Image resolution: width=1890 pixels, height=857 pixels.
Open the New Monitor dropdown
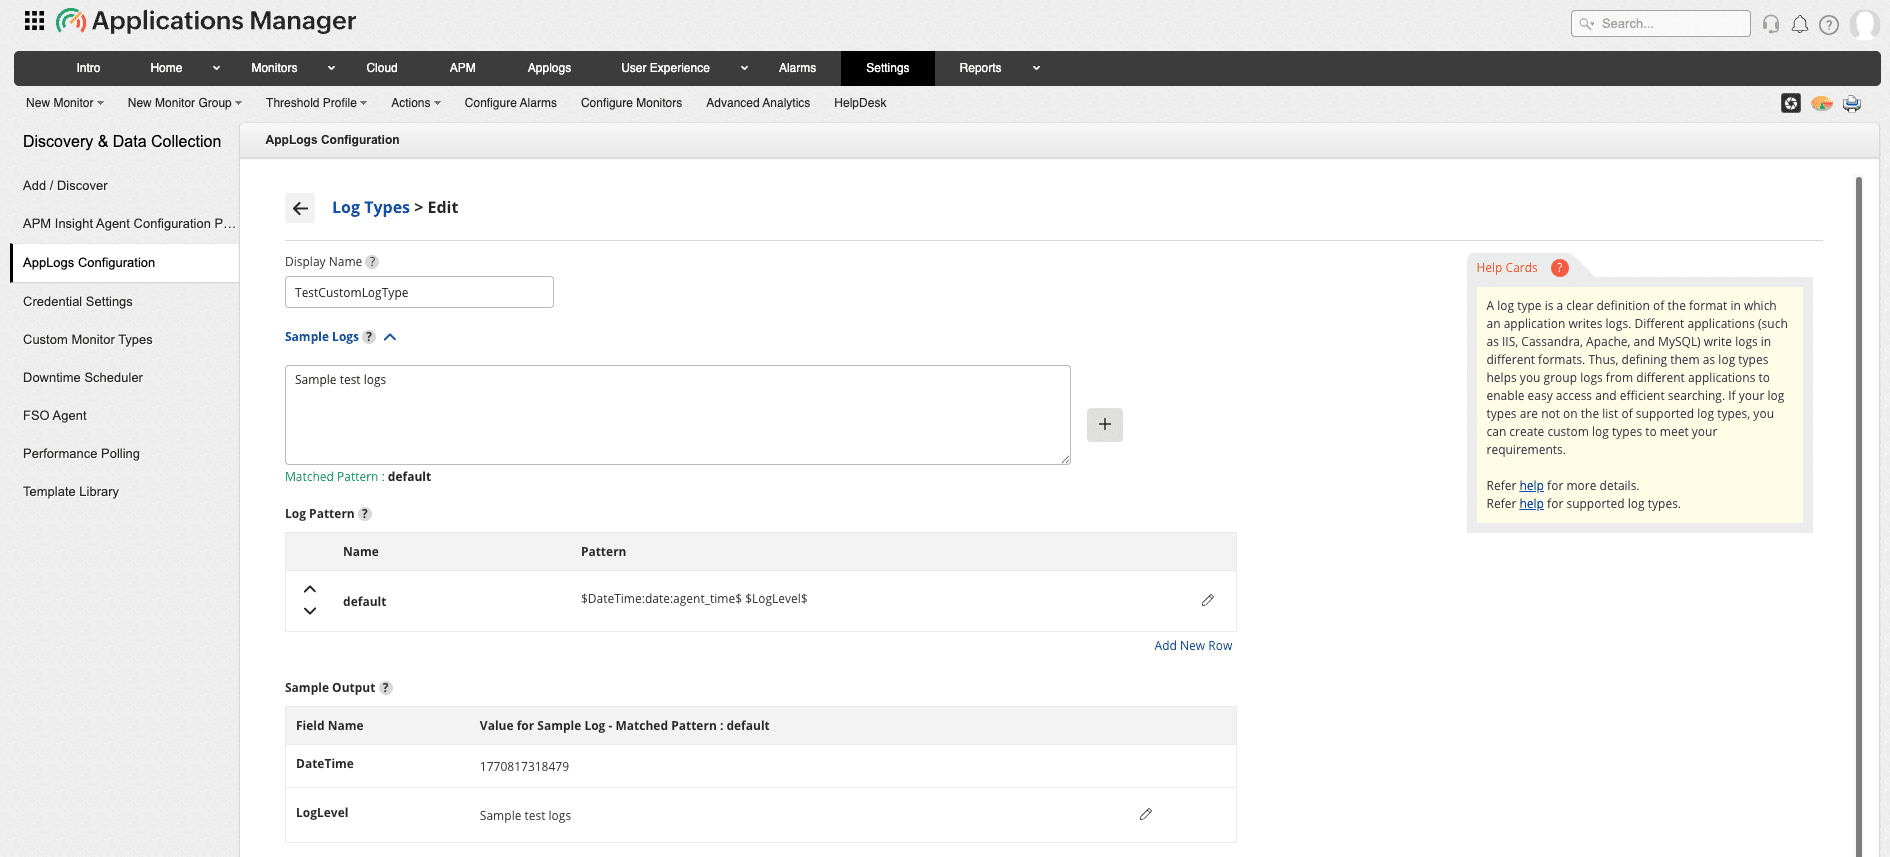point(65,103)
